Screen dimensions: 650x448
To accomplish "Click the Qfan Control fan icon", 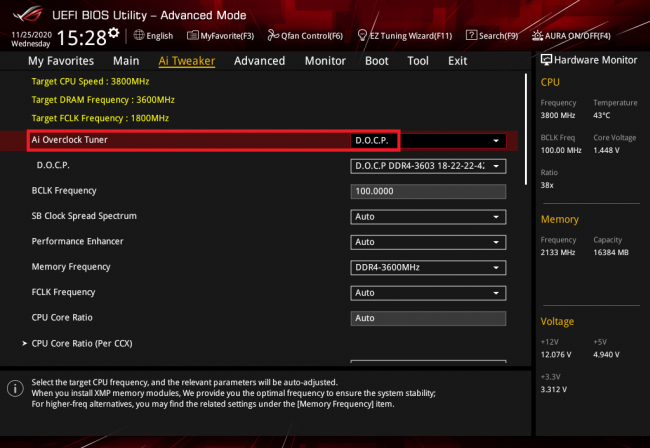I will (x=273, y=35).
